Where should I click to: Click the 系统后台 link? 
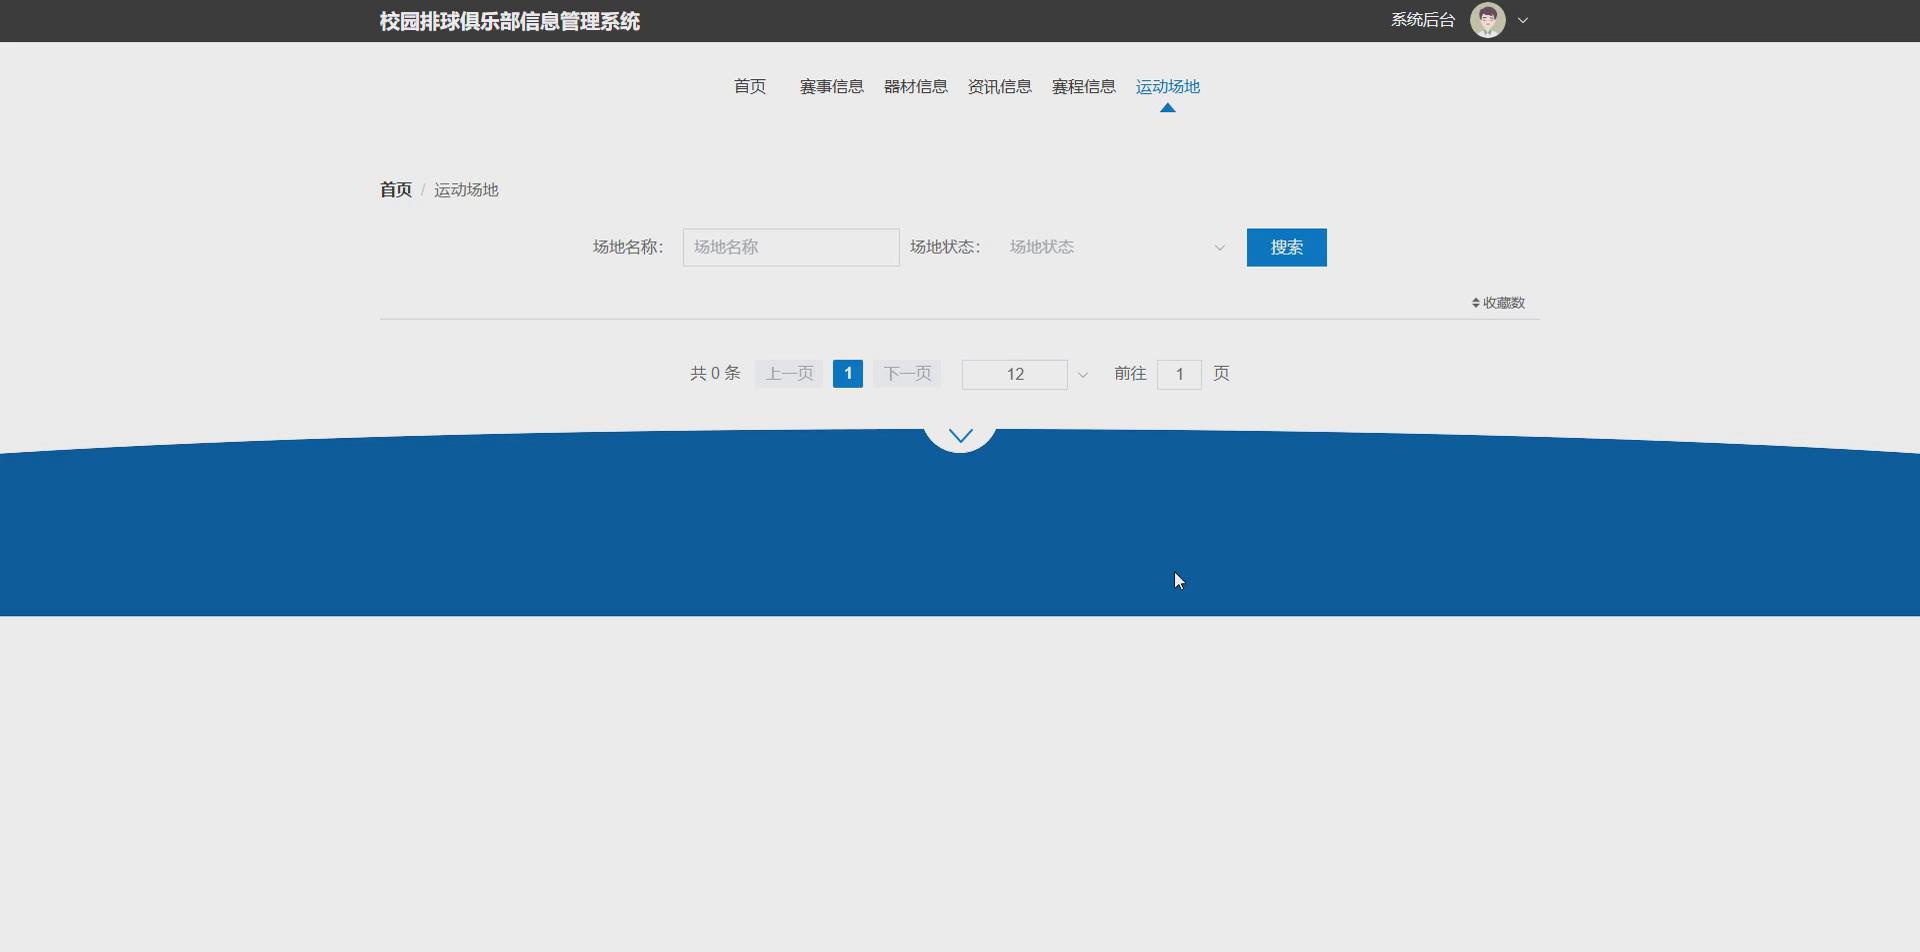[1421, 20]
